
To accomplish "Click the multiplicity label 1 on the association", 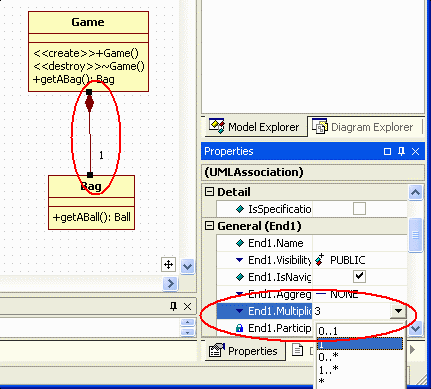I will (101, 155).
